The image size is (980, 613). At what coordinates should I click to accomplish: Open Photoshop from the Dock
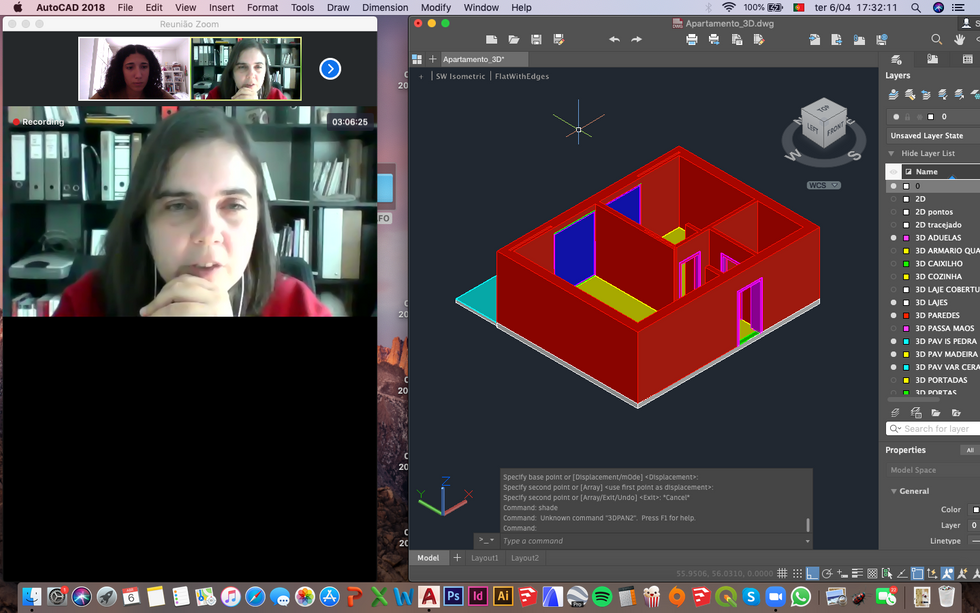coord(453,596)
